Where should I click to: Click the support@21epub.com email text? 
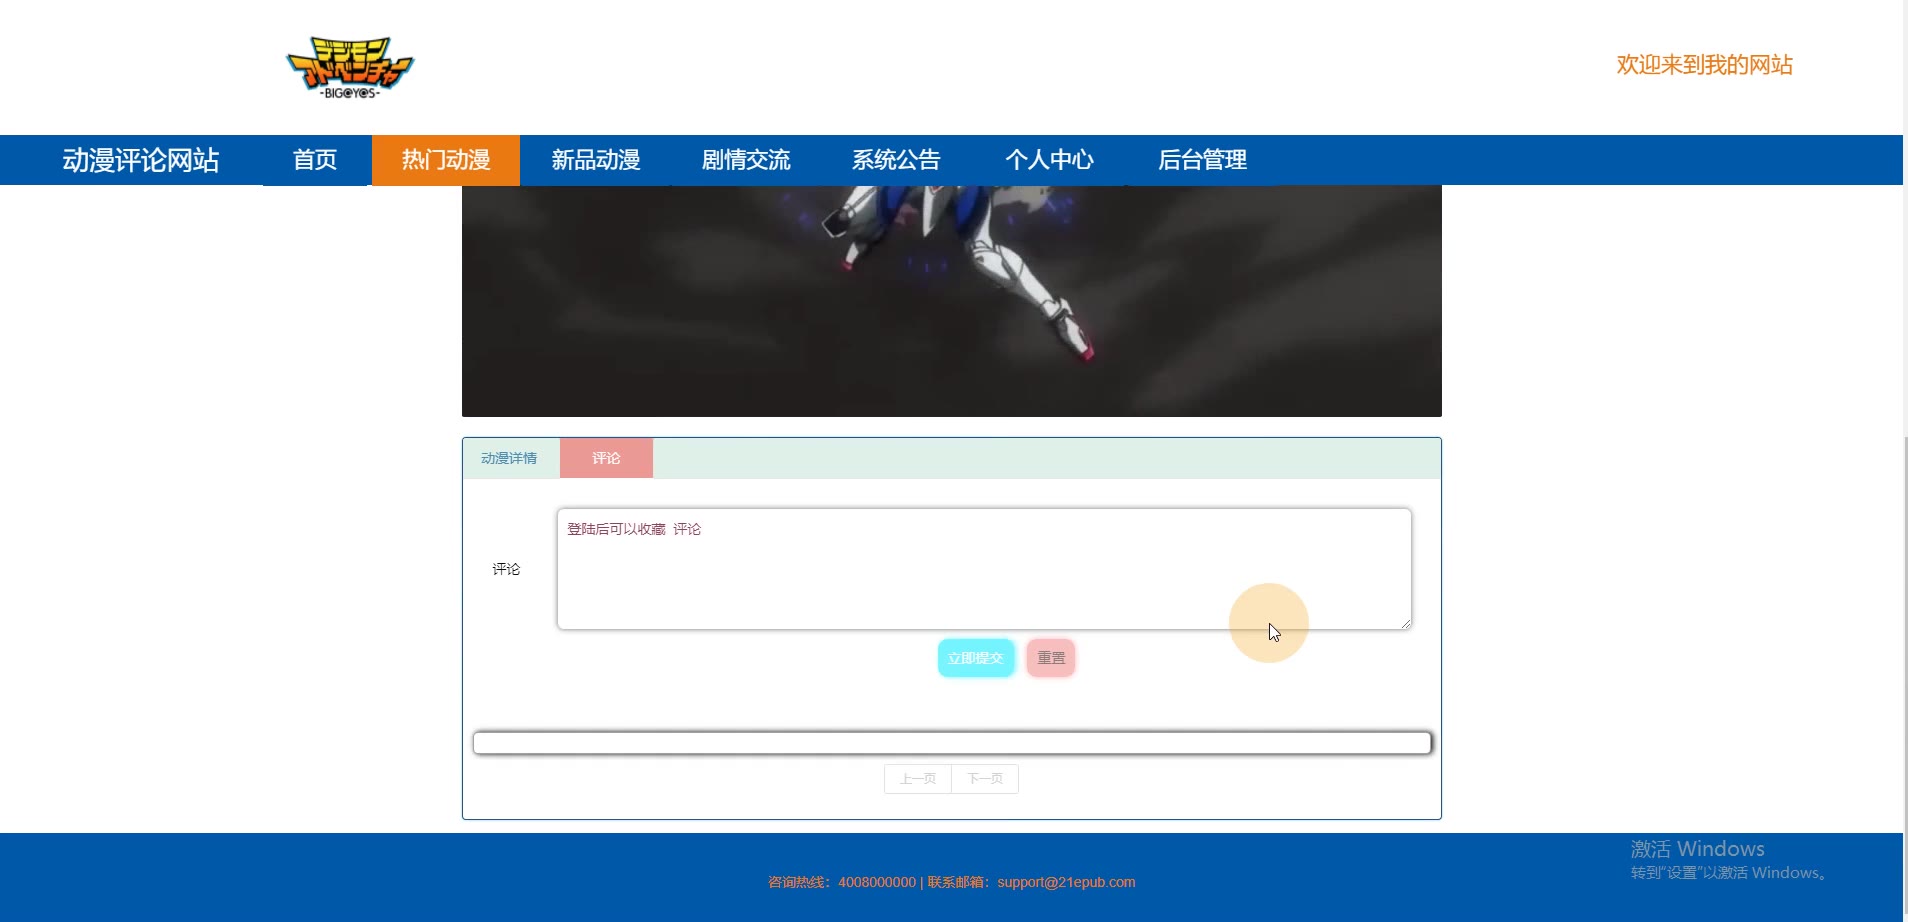[1066, 882]
